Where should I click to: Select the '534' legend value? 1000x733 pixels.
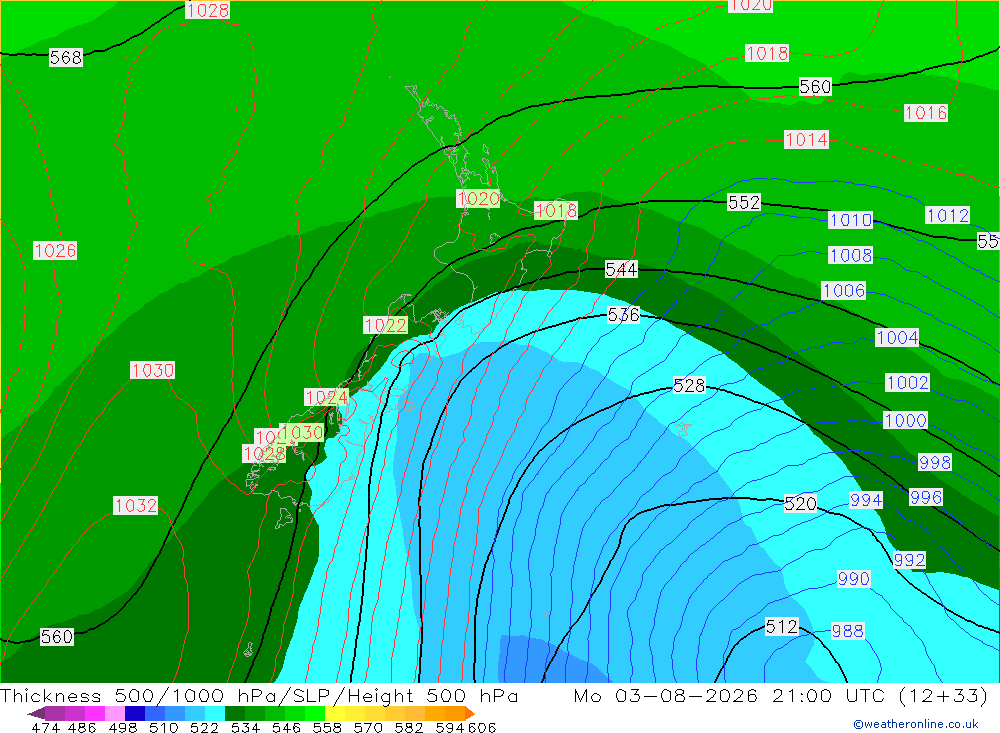click(x=245, y=727)
